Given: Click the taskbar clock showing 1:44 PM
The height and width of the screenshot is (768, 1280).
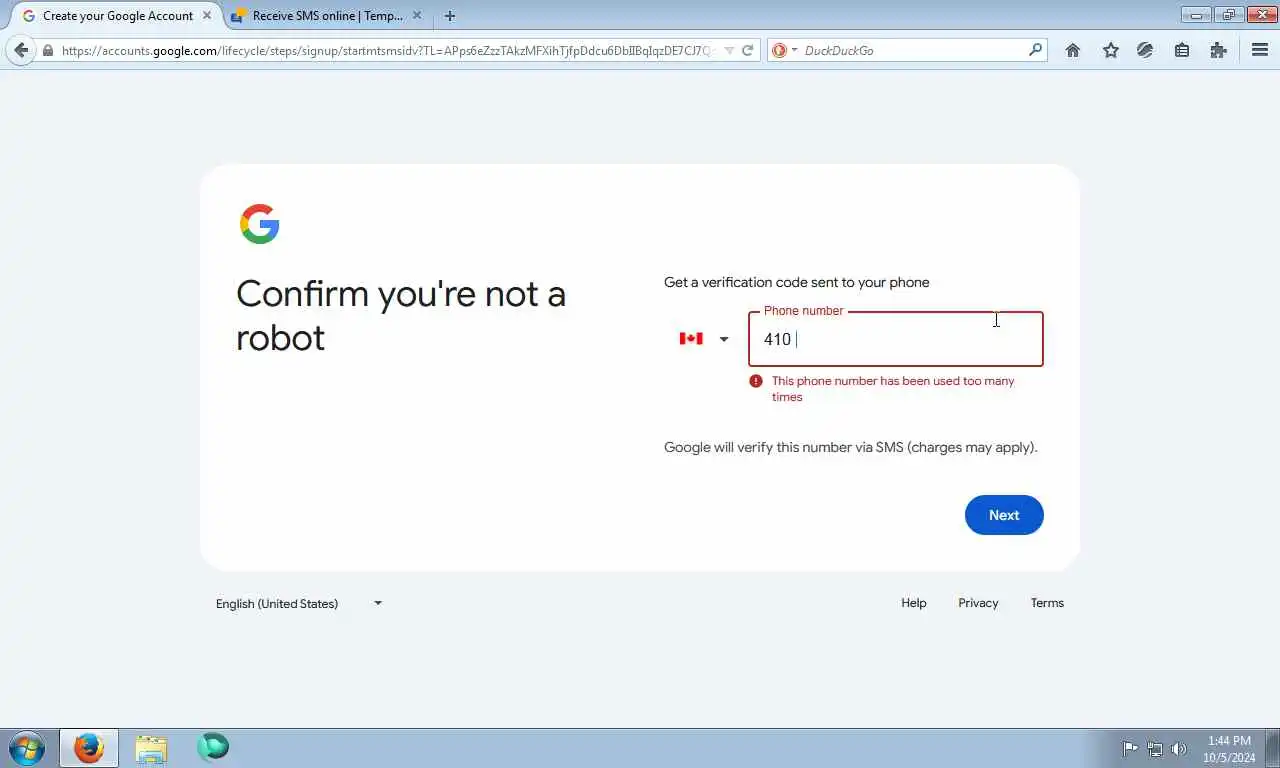Looking at the screenshot, I should [x=1229, y=749].
